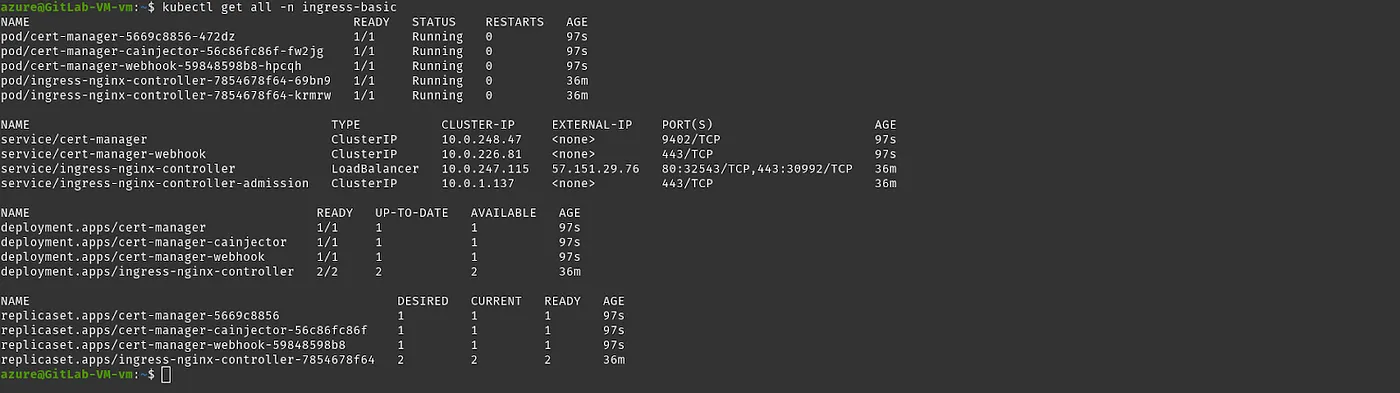Viewport: 1400px width, 393px height.
Task: Select replicaset.apps/ingress-nginx-controller-7854678f64
Action: [x=188, y=360]
